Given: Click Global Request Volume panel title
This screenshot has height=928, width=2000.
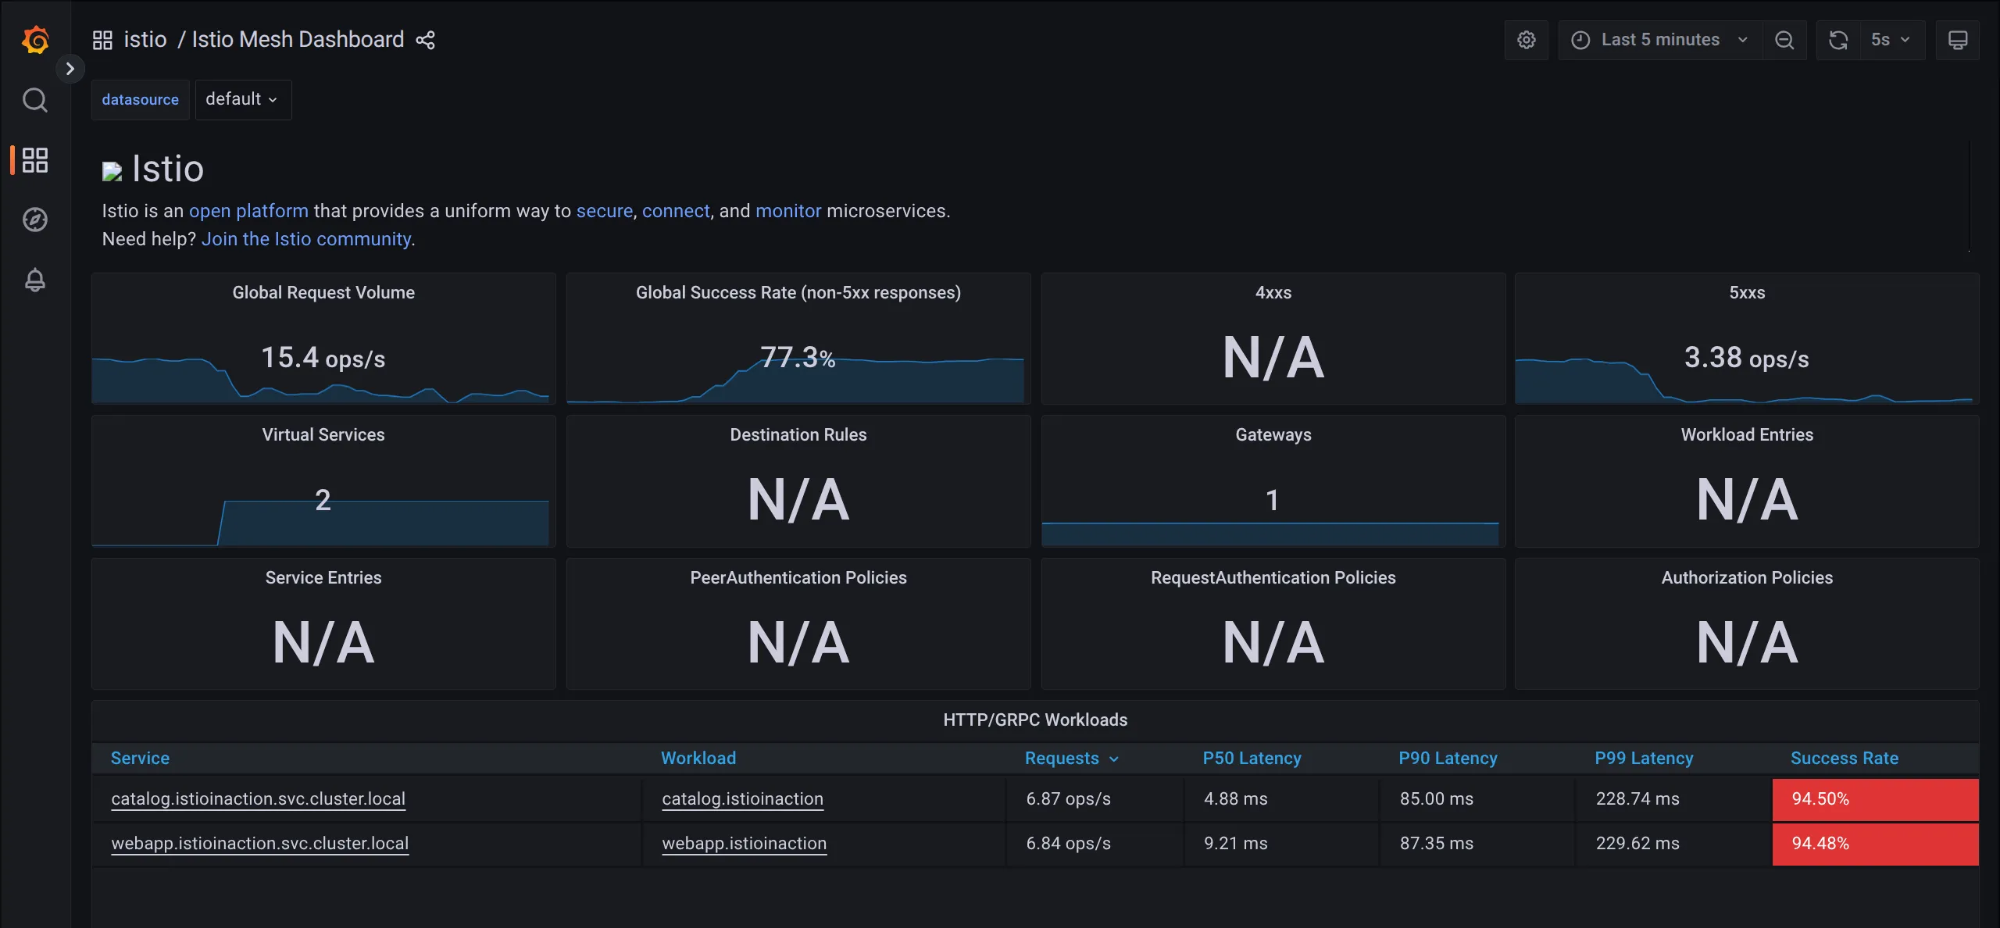Looking at the screenshot, I should [x=323, y=293].
